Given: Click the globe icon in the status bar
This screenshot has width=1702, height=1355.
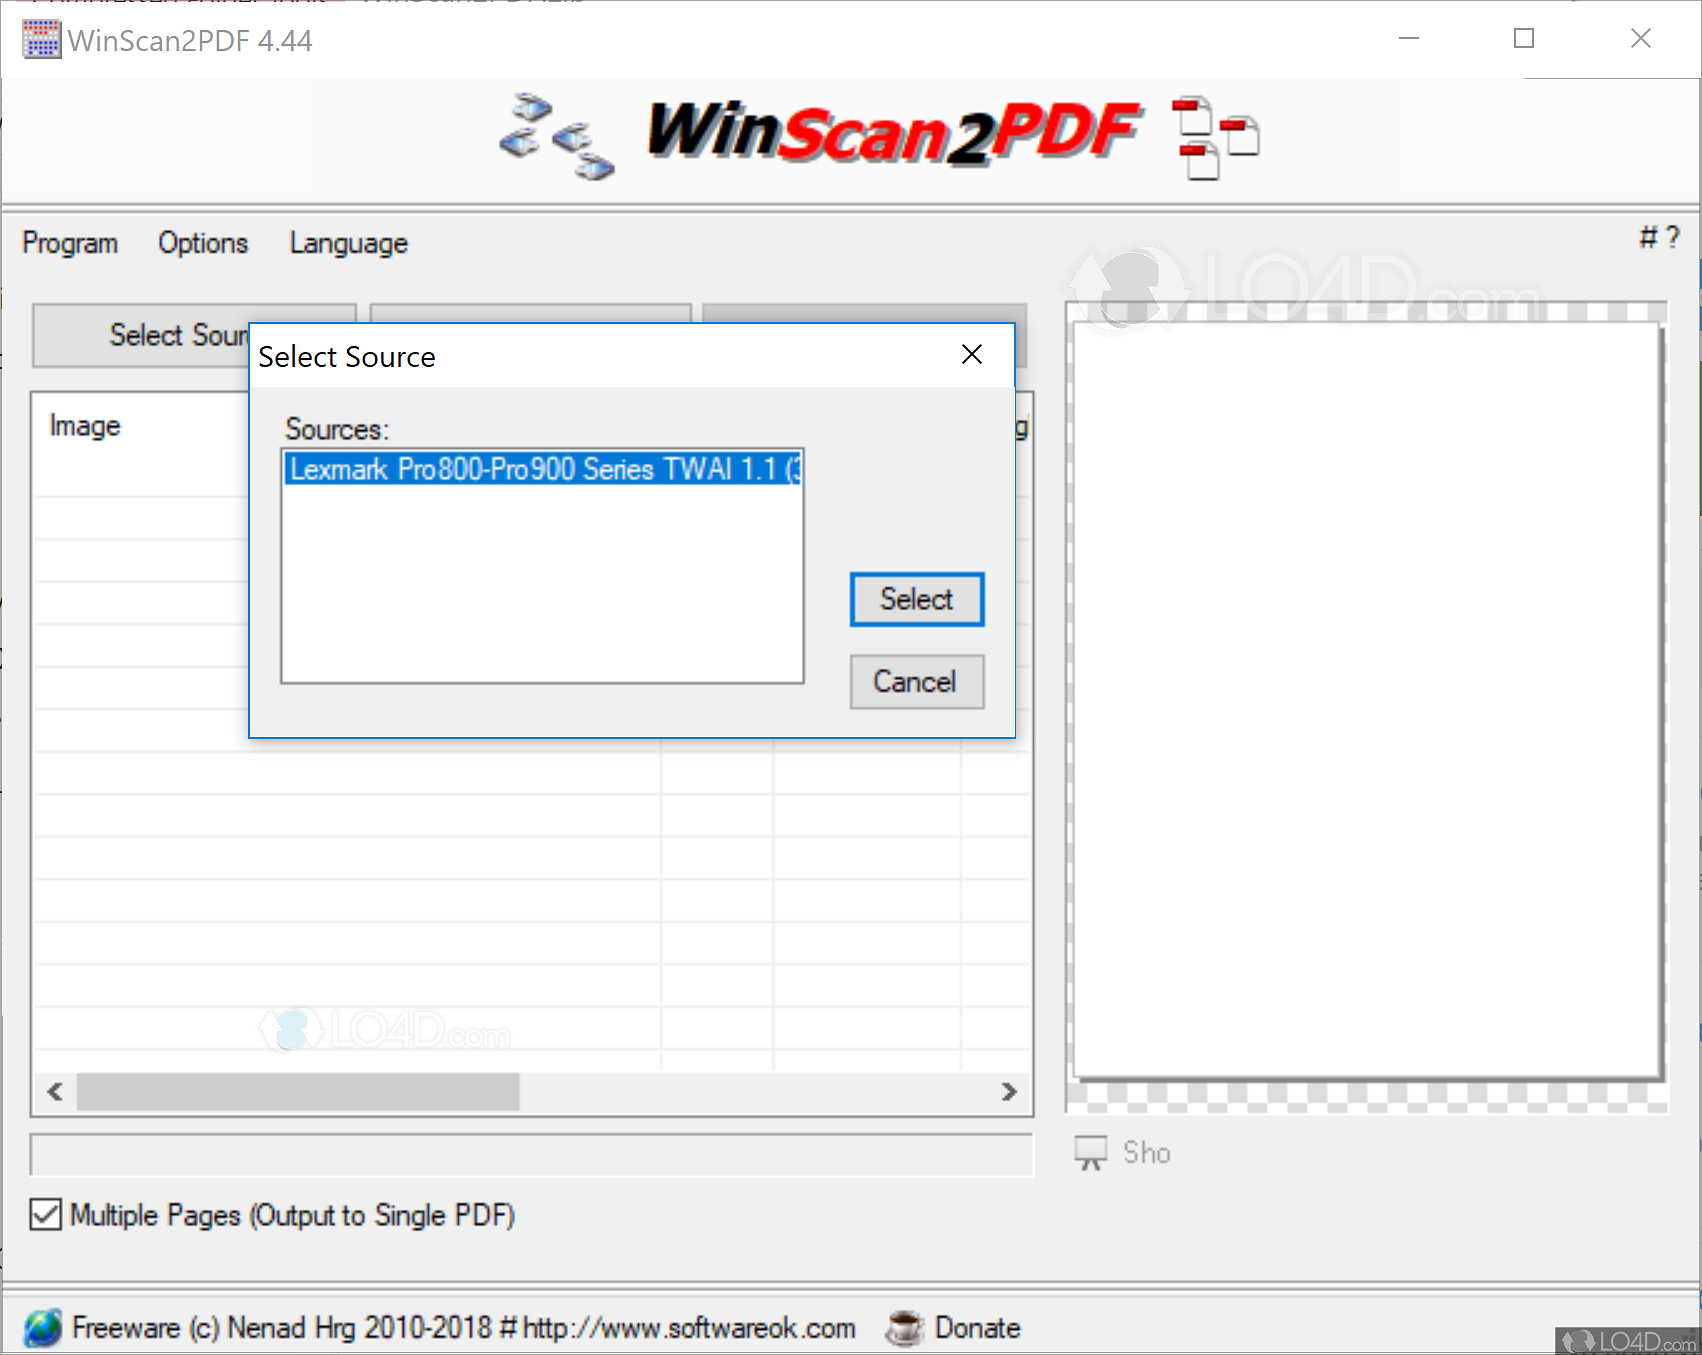Looking at the screenshot, I should [43, 1328].
